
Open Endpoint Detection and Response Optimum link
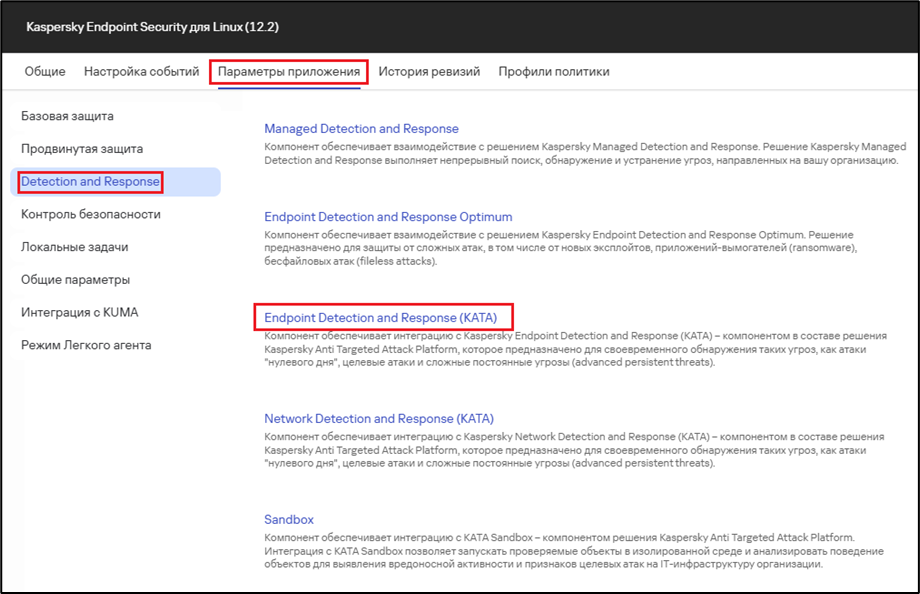click(388, 217)
